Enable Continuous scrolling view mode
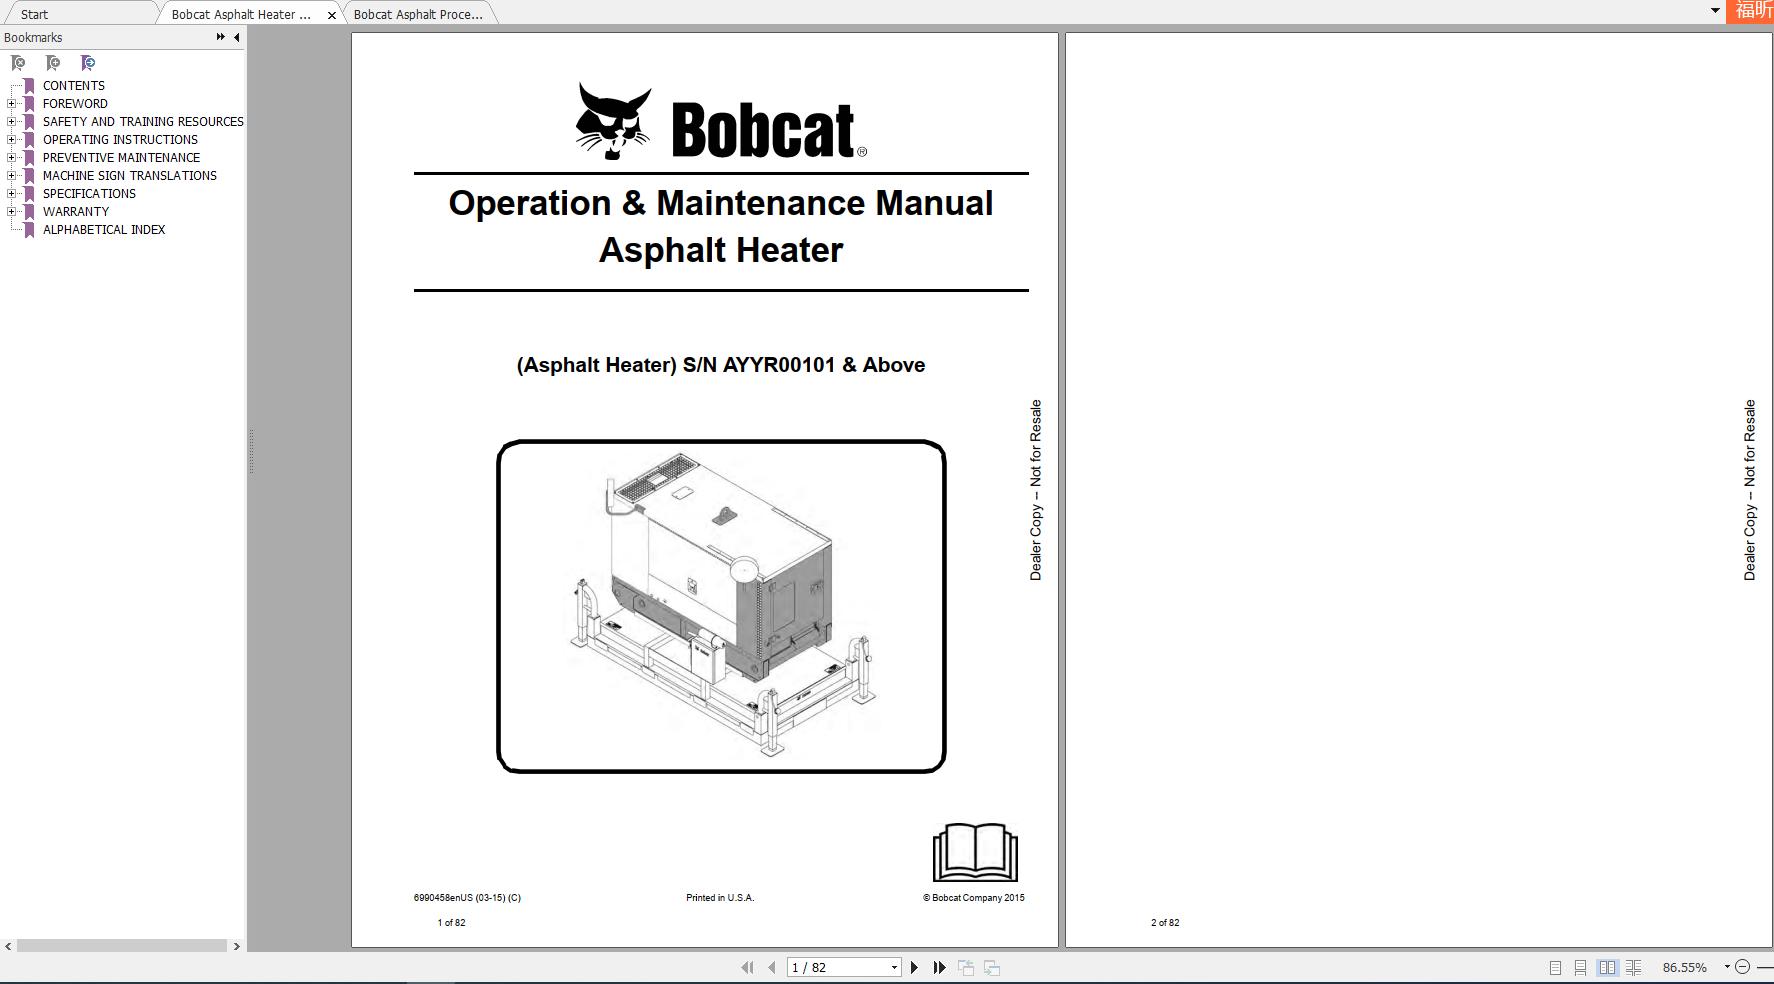The image size is (1774, 984). click(1581, 967)
